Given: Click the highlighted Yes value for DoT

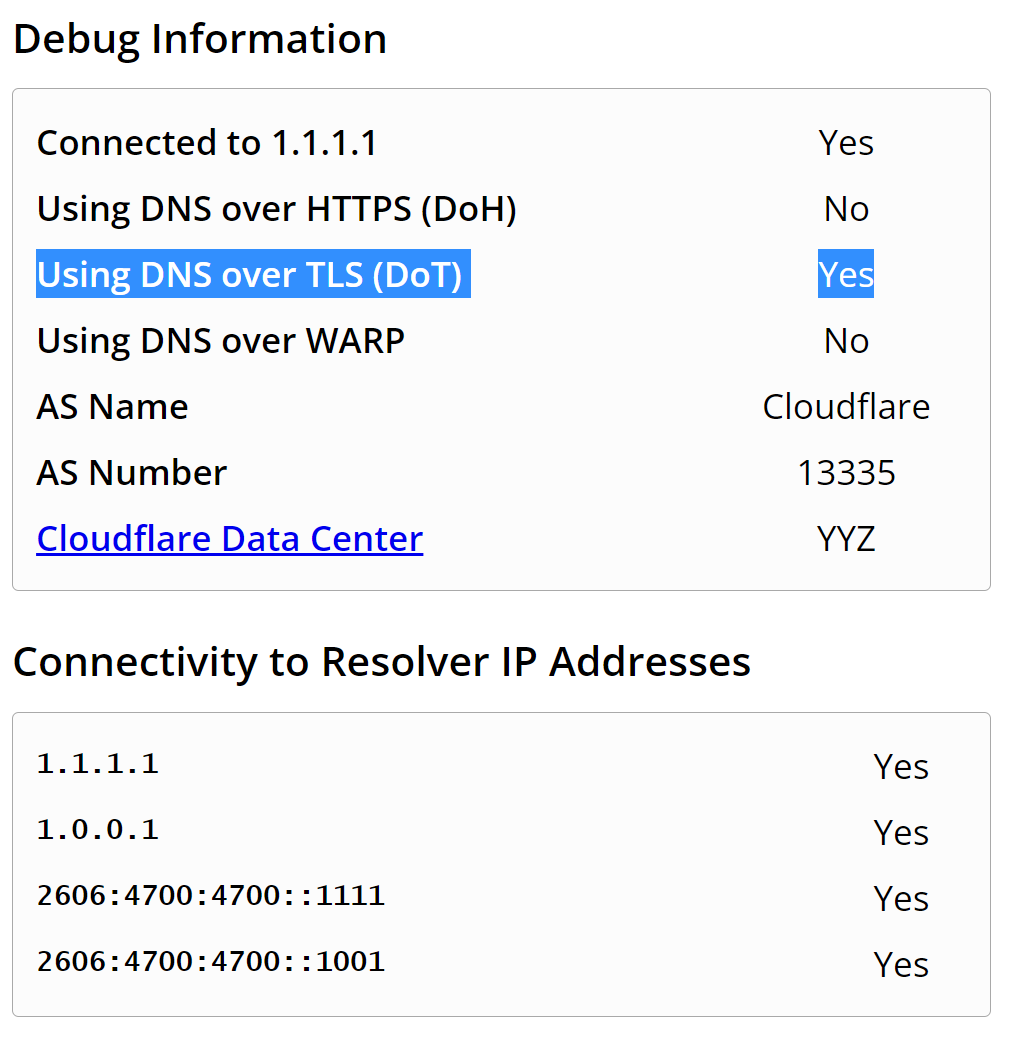Looking at the screenshot, I should [846, 274].
